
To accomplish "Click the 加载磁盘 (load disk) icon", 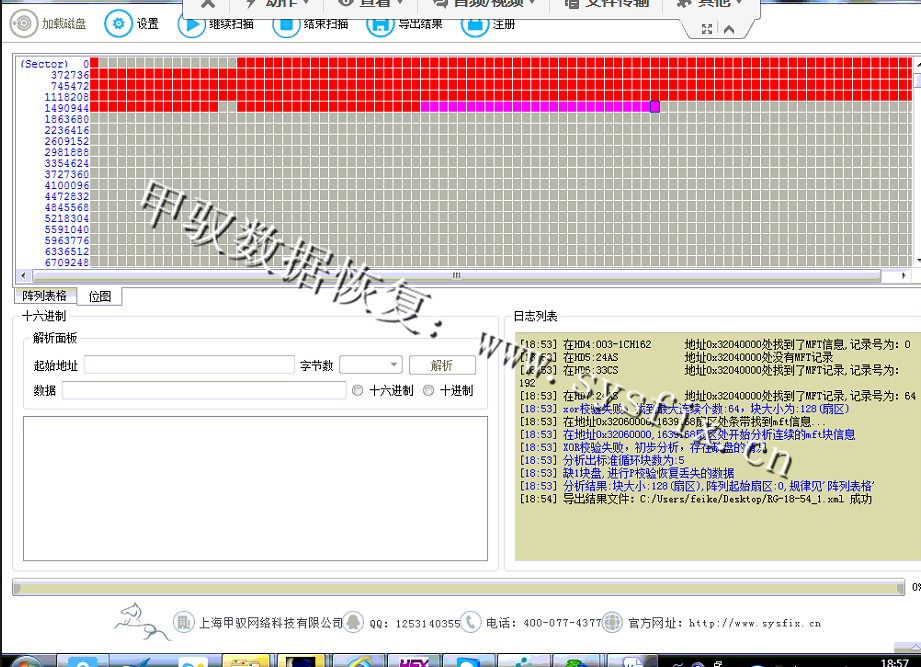I will [x=23, y=23].
